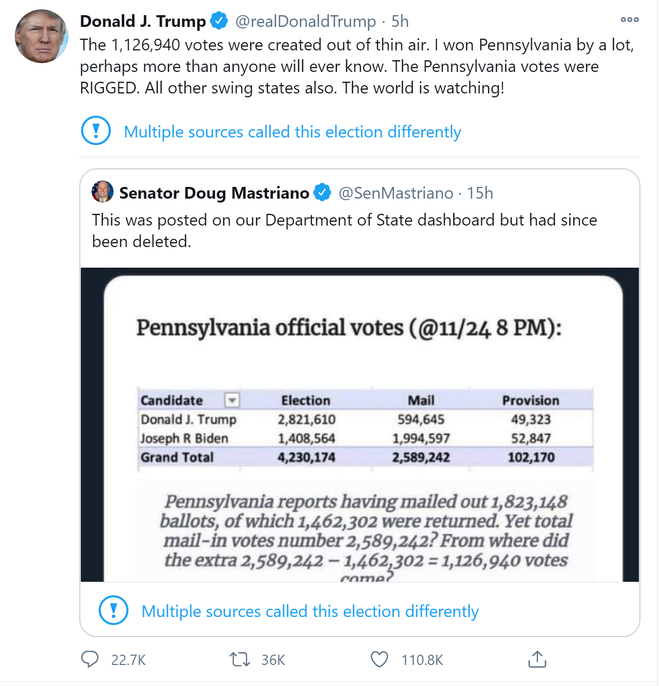Visit the @SenMastriano handle
This screenshot has height=686, width=660.
[394, 193]
